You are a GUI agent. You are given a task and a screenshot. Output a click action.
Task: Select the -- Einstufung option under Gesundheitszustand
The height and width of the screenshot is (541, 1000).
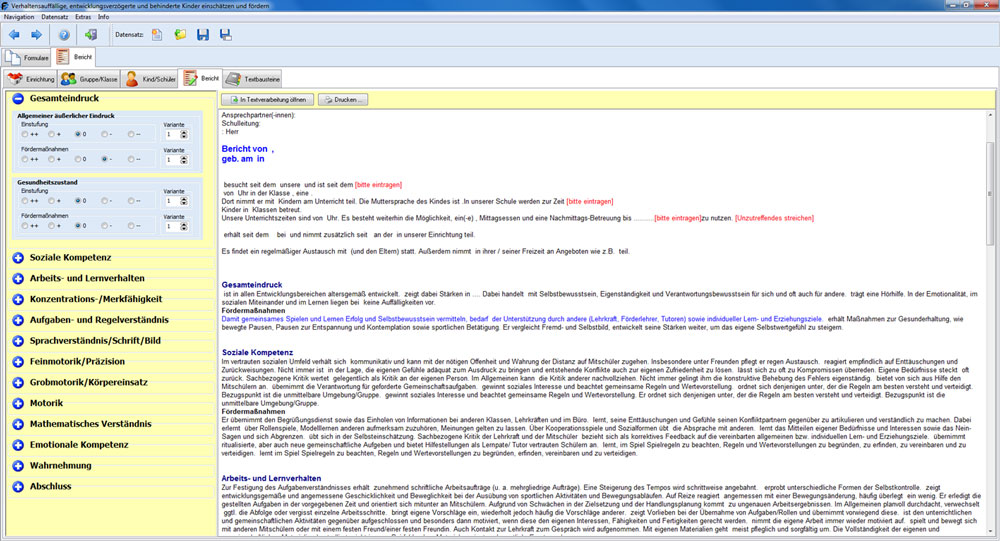[x=131, y=200]
